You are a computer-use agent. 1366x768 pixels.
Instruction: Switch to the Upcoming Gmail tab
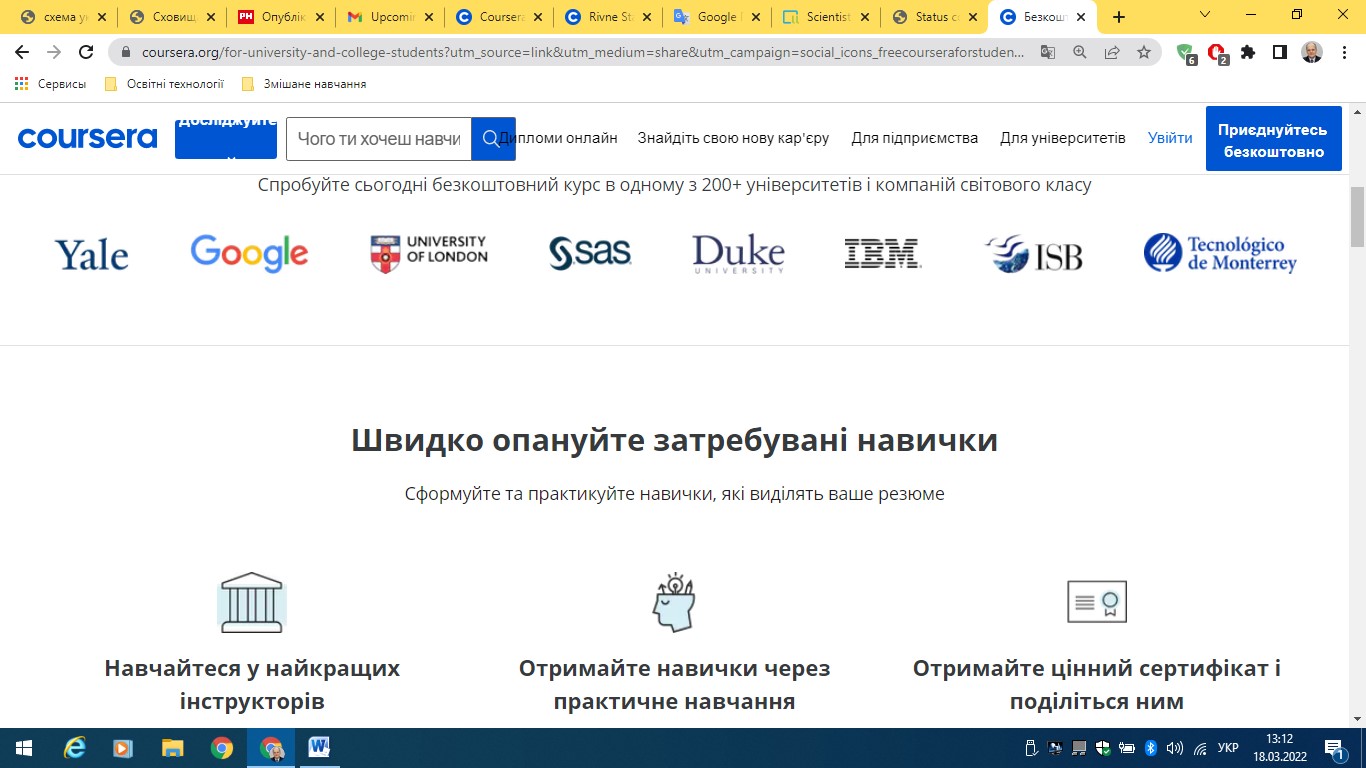(389, 17)
